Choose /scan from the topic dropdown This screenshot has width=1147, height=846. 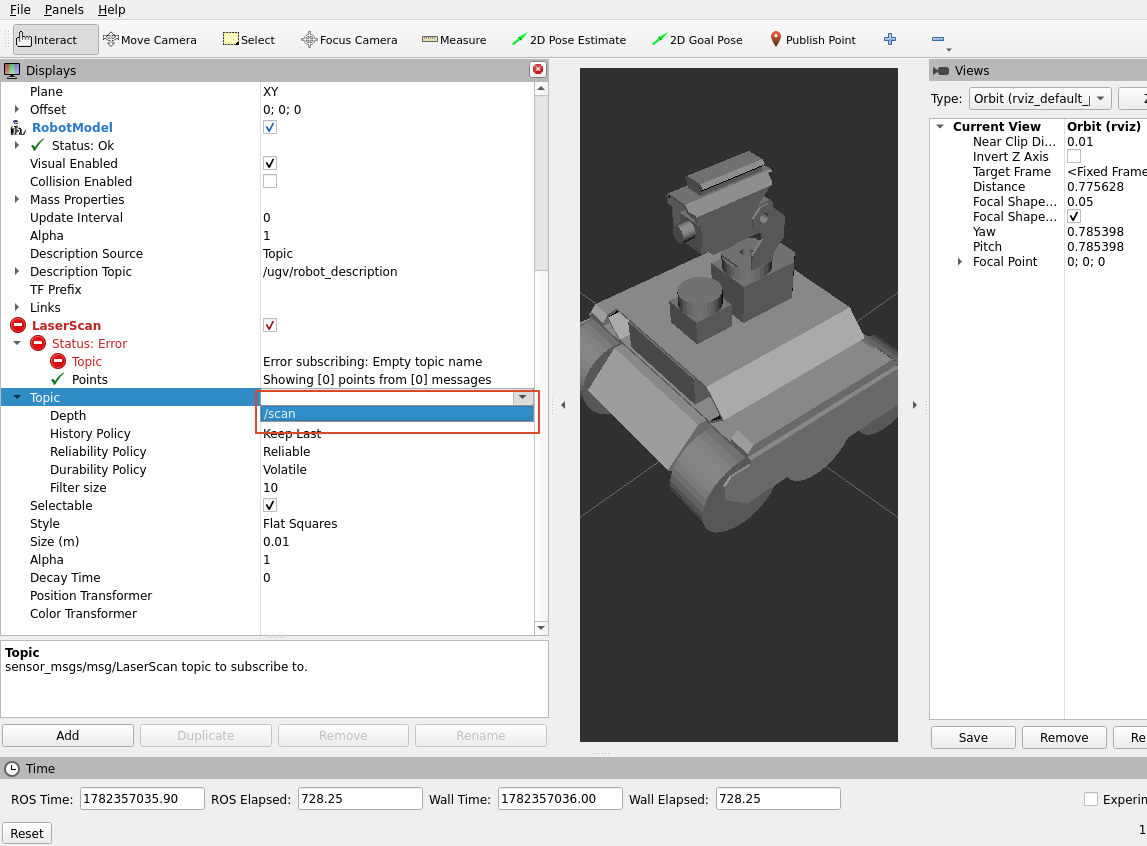pos(397,414)
